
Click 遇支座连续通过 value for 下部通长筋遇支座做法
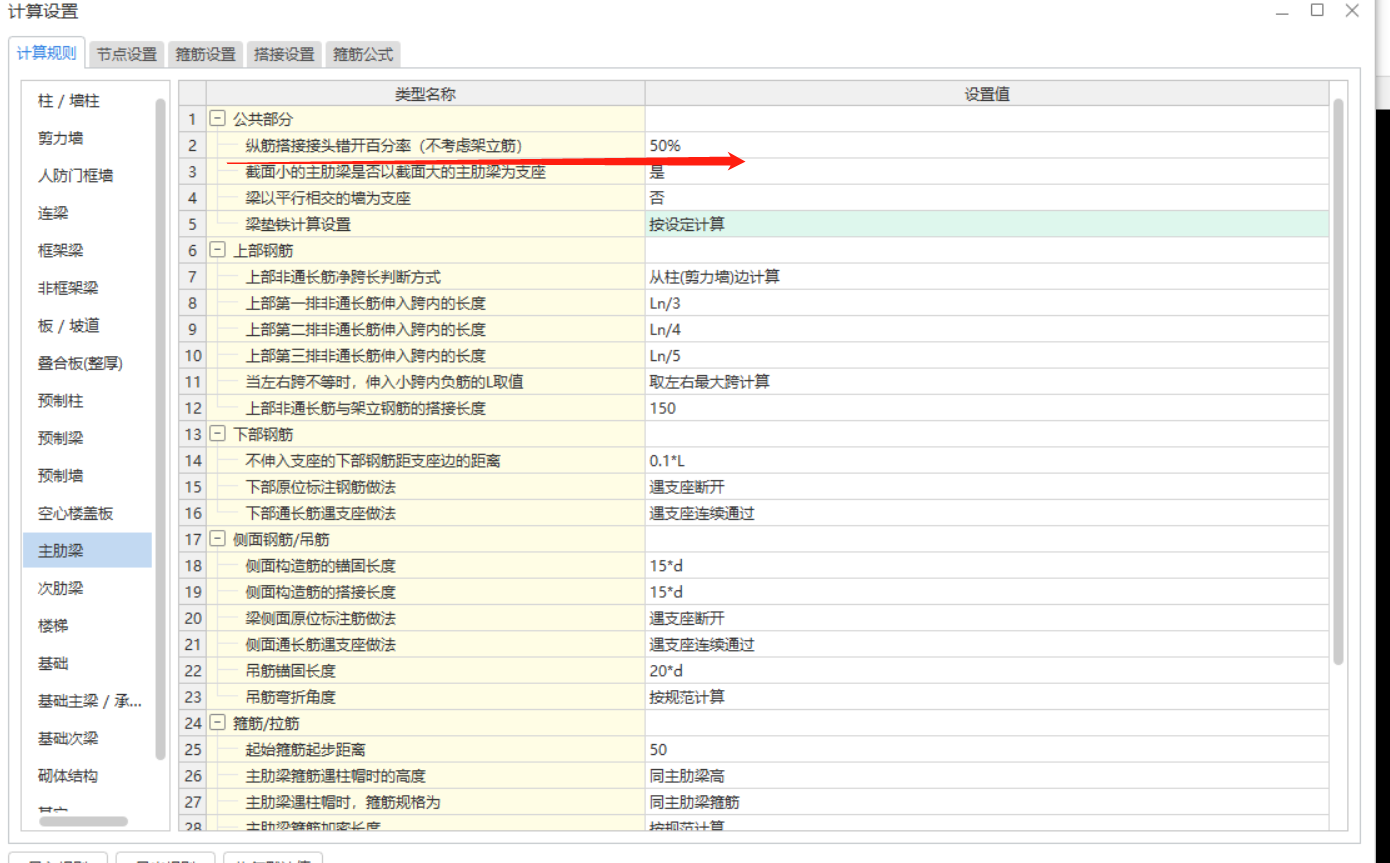(x=987, y=513)
